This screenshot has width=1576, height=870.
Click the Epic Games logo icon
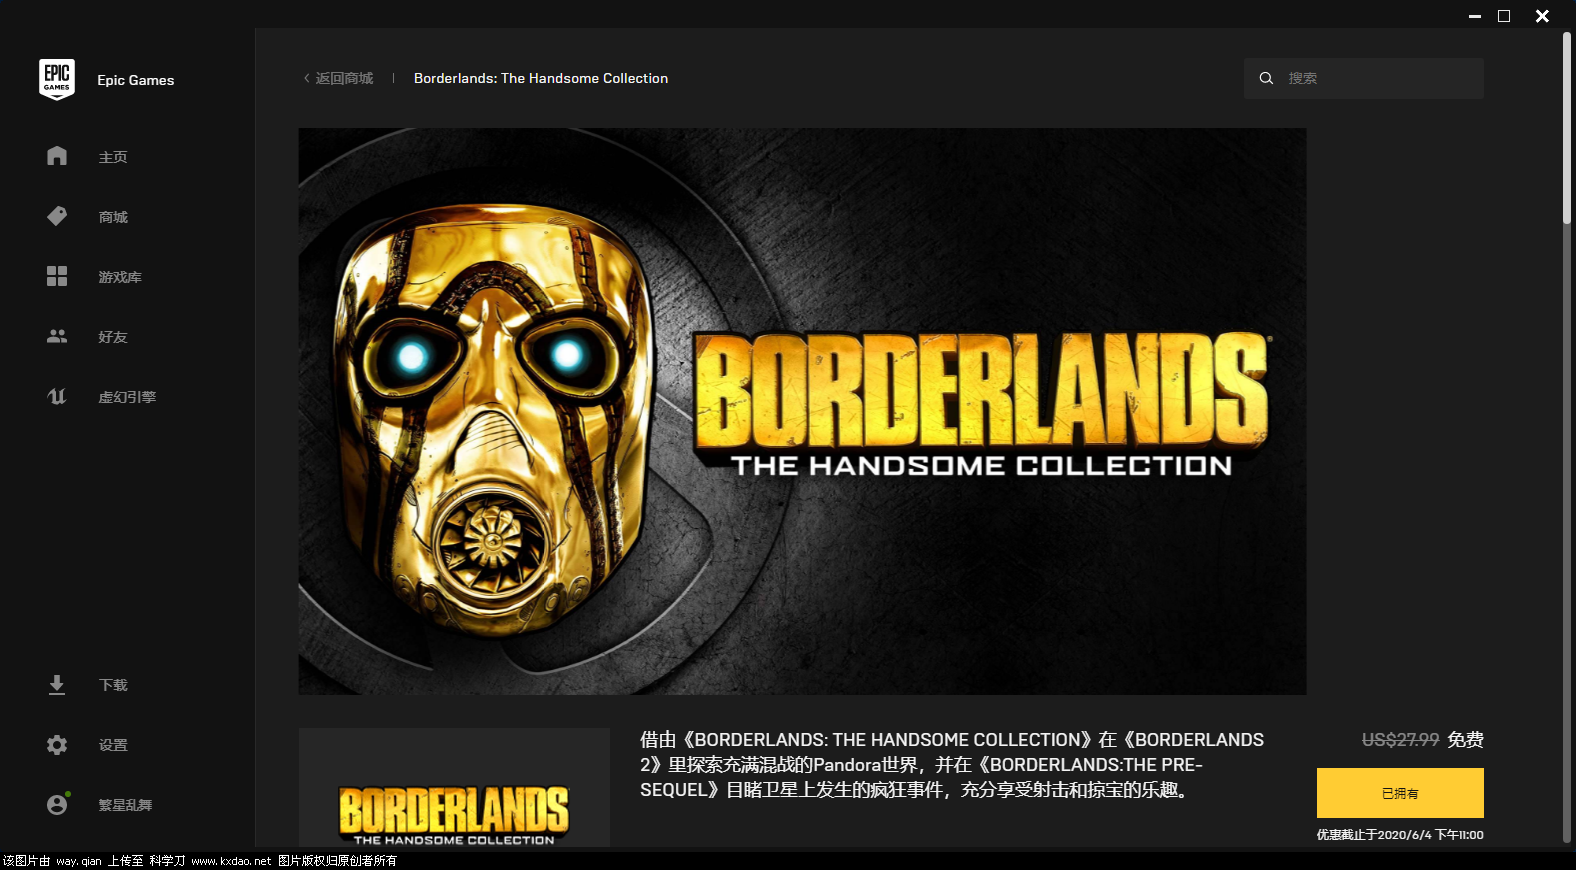pyautogui.click(x=57, y=79)
